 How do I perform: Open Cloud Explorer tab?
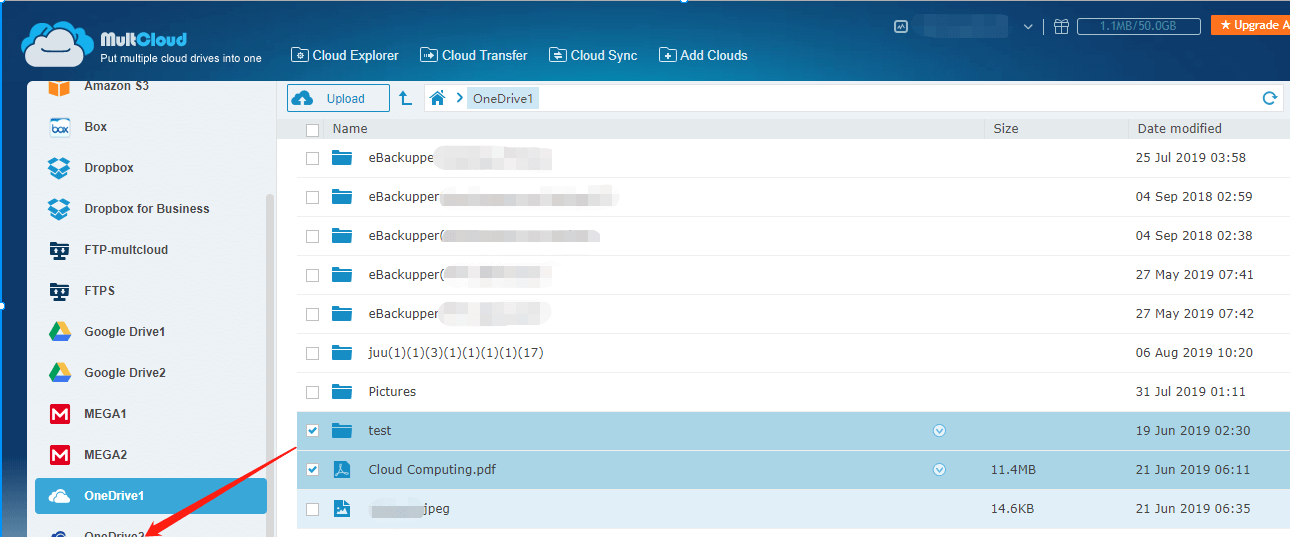click(x=344, y=56)
